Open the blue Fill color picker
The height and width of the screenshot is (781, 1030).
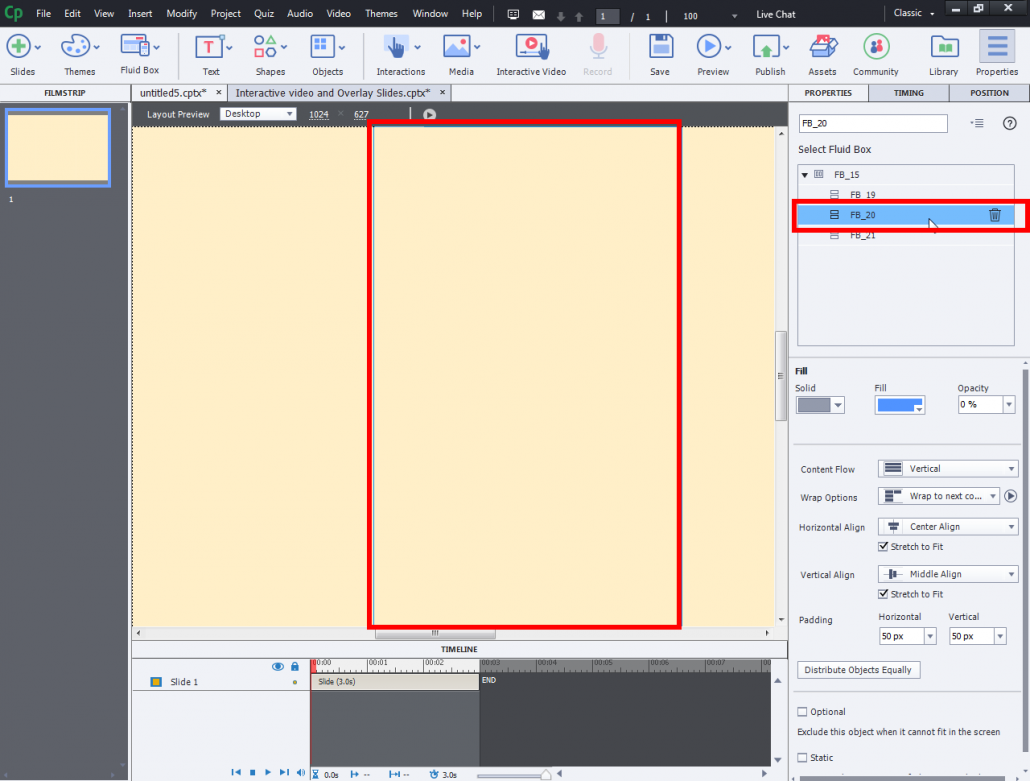coord(899,404)
